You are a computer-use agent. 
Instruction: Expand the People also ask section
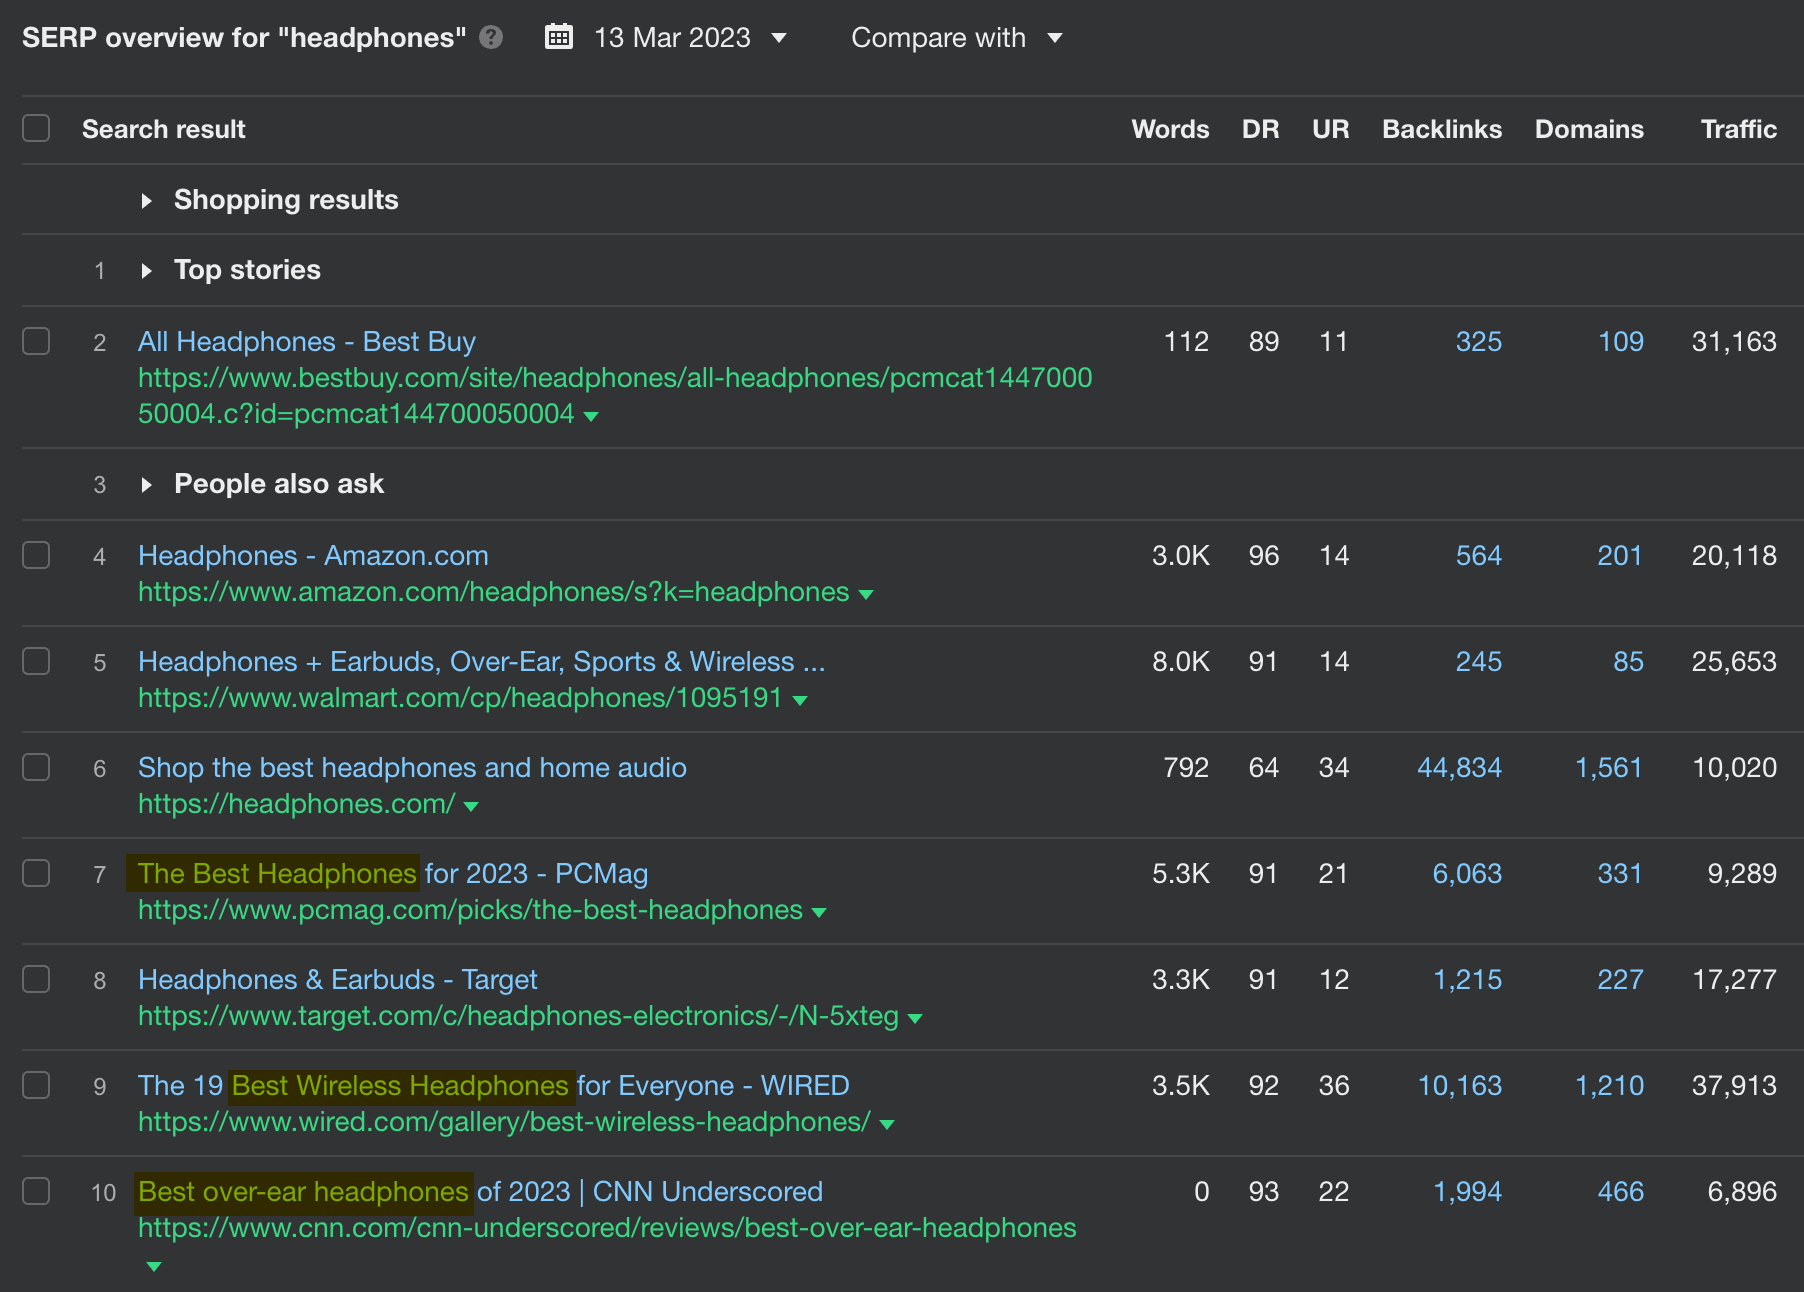(x=146, y=484)
